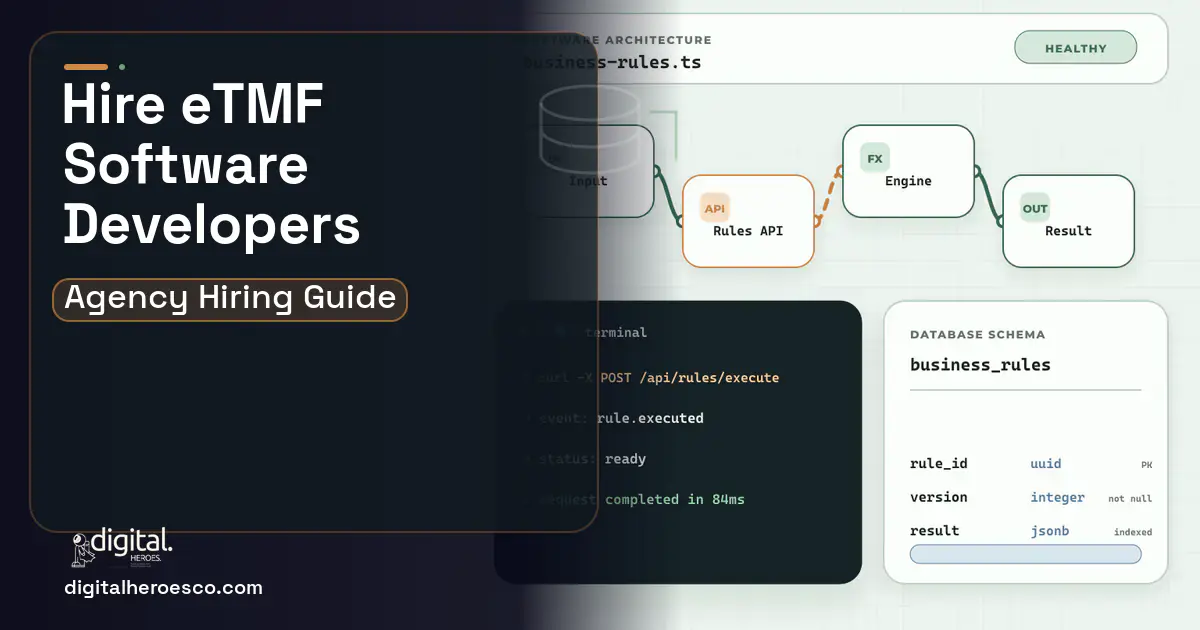The image size is (1200, 630).
Task: Click the business_rules table name
Action: [980, 365]
